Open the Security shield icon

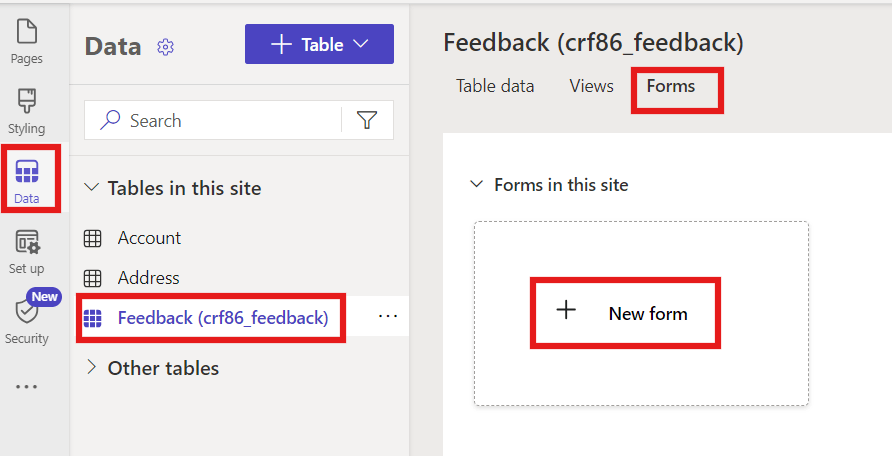pos(26,312)
